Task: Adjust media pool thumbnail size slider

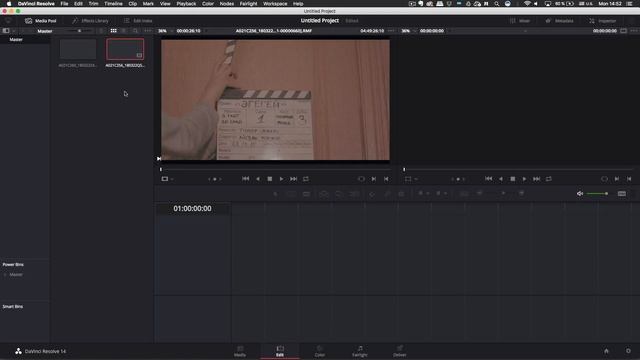Action: (80, 31)
